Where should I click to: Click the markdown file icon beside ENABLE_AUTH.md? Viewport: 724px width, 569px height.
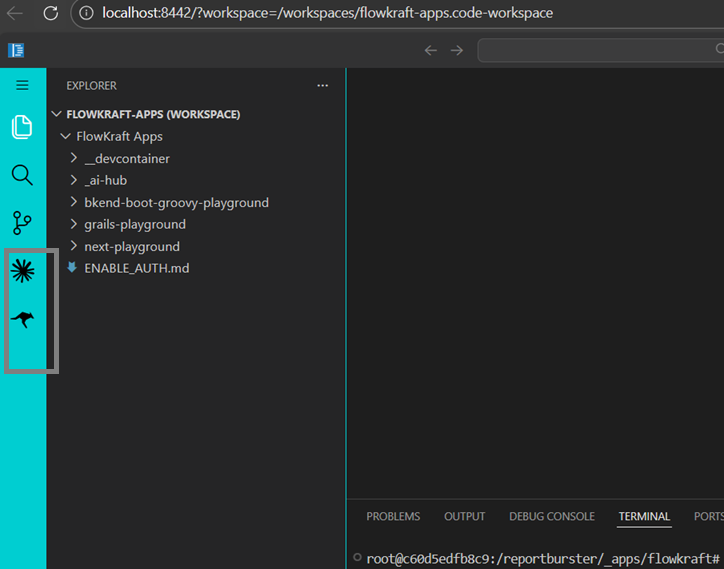72,267
